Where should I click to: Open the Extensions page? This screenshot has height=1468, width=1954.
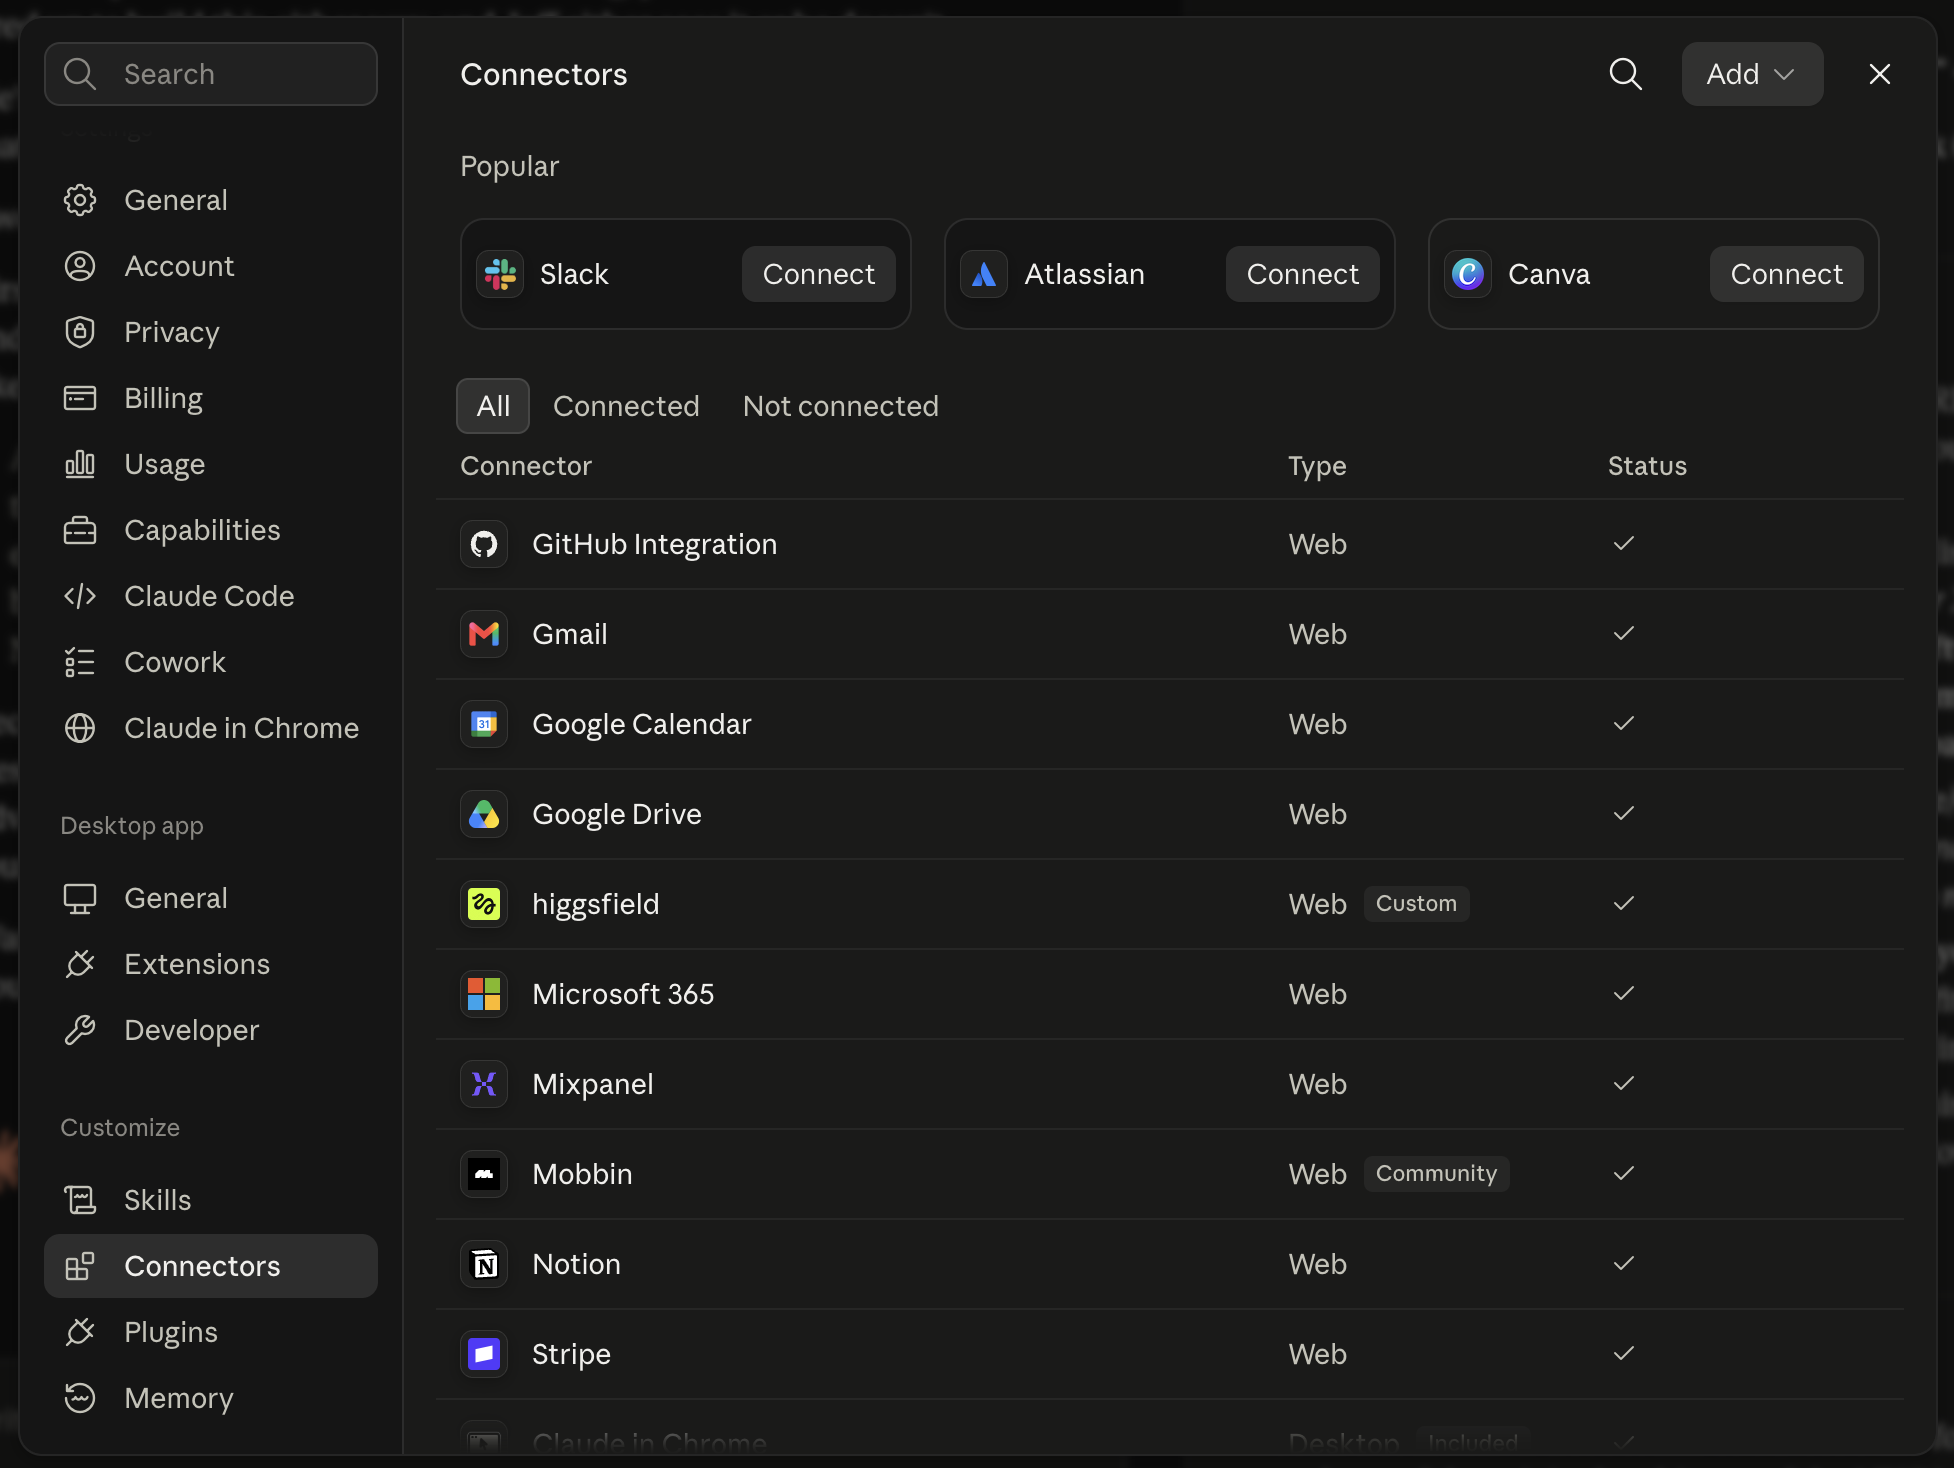[x=211, y=964]
